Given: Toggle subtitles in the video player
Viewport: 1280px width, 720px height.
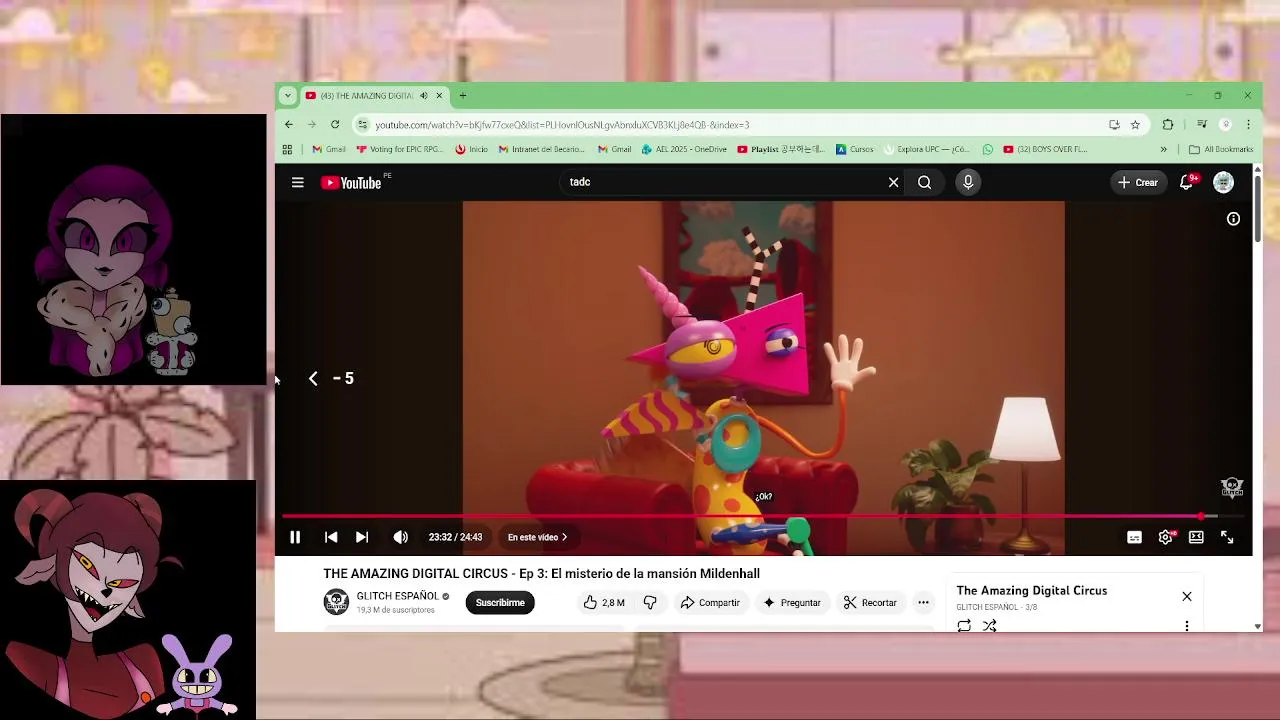Looking at the screenshot, I should (x=1134, y=537).
